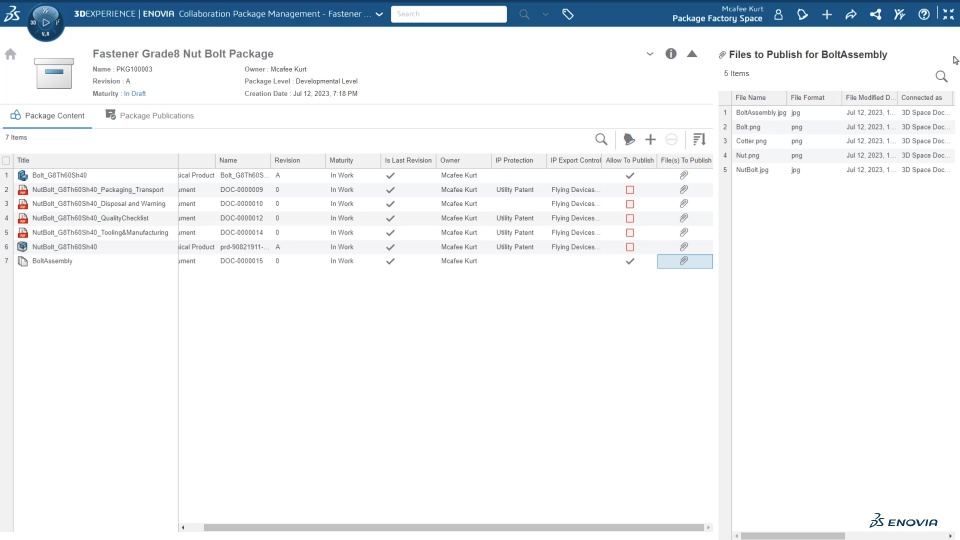Search within package content list
Image resolution: width=960 pixels, height=540 pixels.
click(x=601, y=140)
